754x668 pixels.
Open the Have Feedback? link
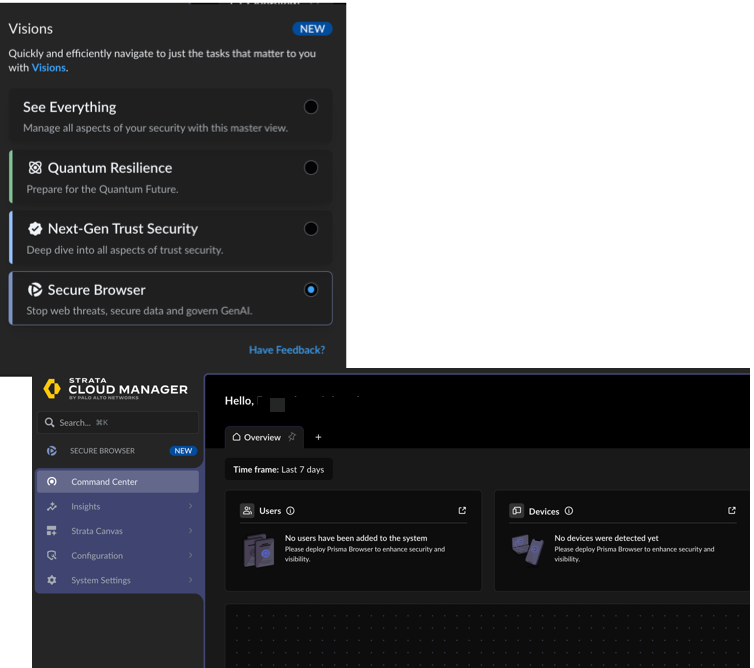click(287, 350)
